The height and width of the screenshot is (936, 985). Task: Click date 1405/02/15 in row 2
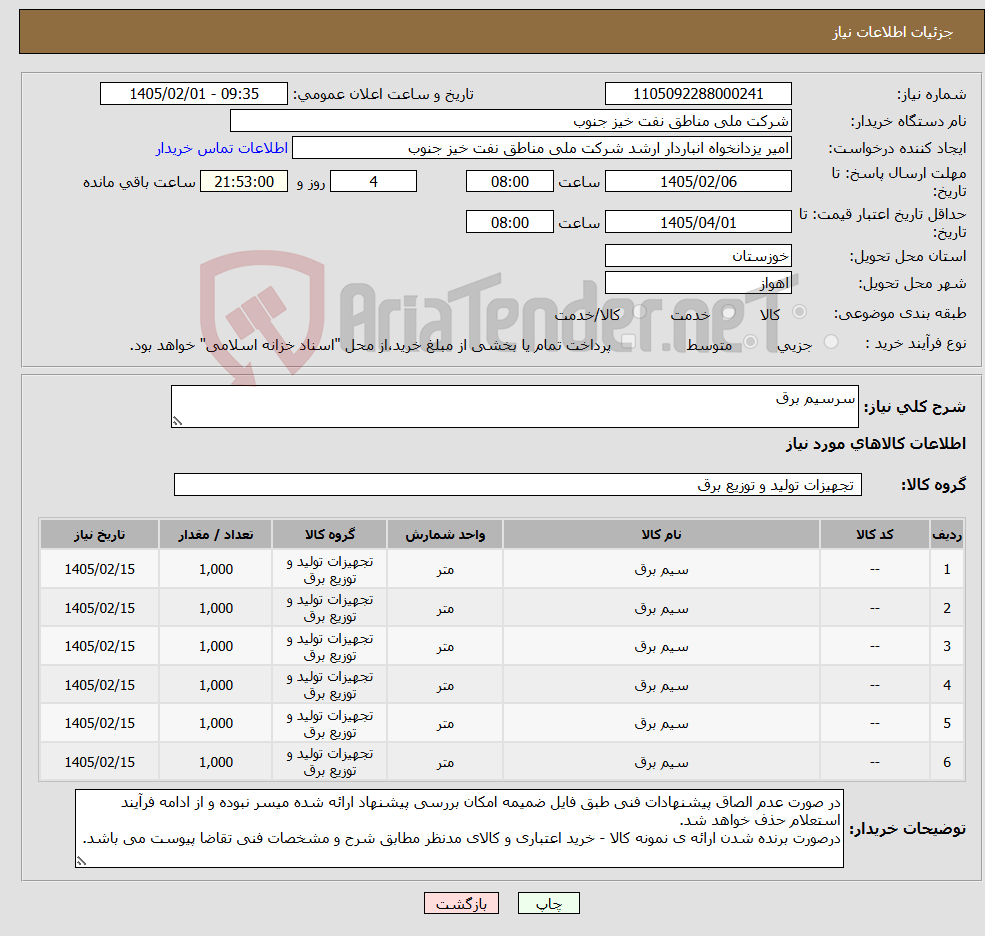coord(99,608)
